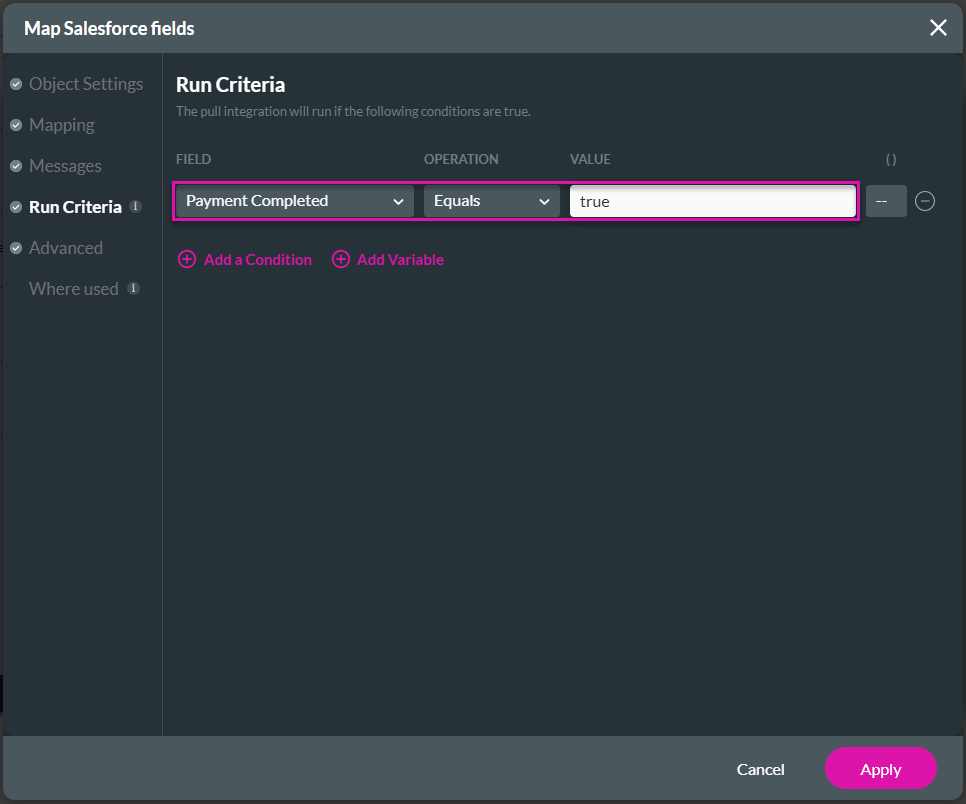The image size is (966, 804).
Task: Click the Add a Condition link
Action: [x=257, y=260]
